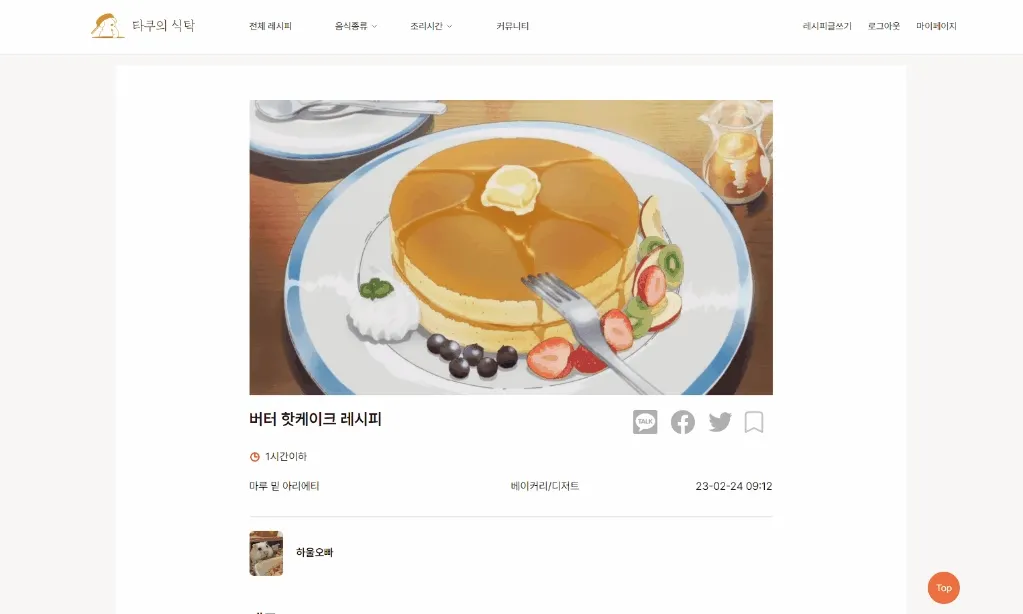This screenshot has height=614, width=1023.
Task: Open the chevron arrow next to 음식종류
Action: (x=374, y=27)
